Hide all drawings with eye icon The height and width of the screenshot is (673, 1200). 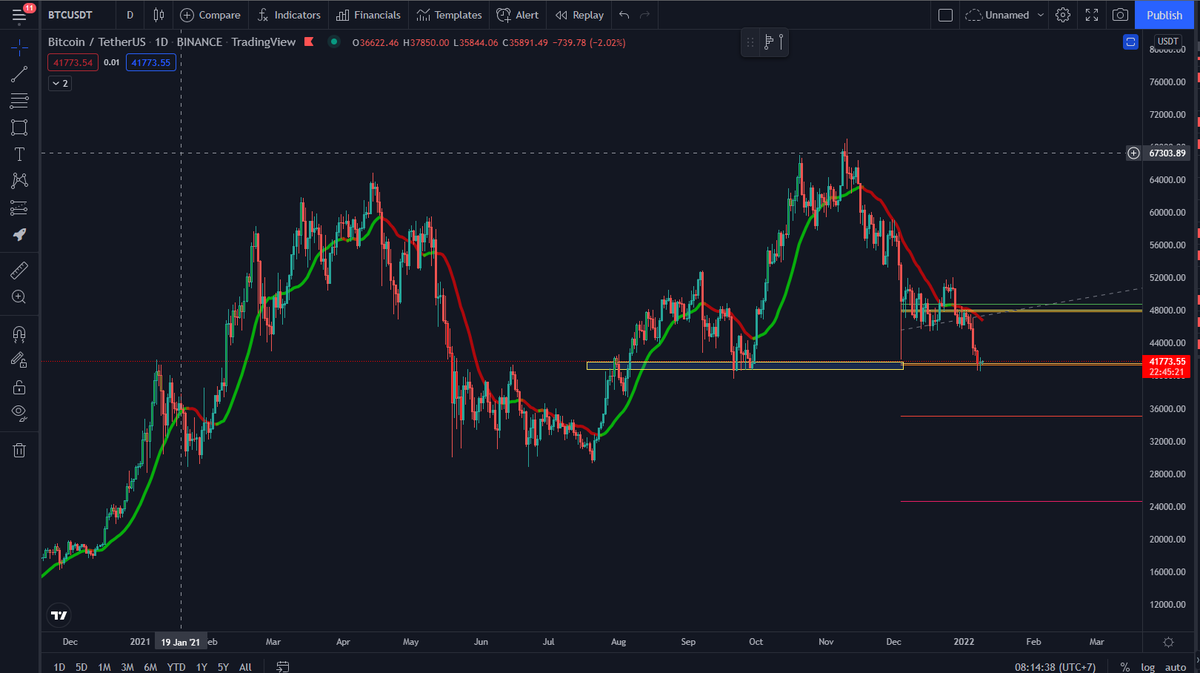pyautogui.click(x=19, y=413)
